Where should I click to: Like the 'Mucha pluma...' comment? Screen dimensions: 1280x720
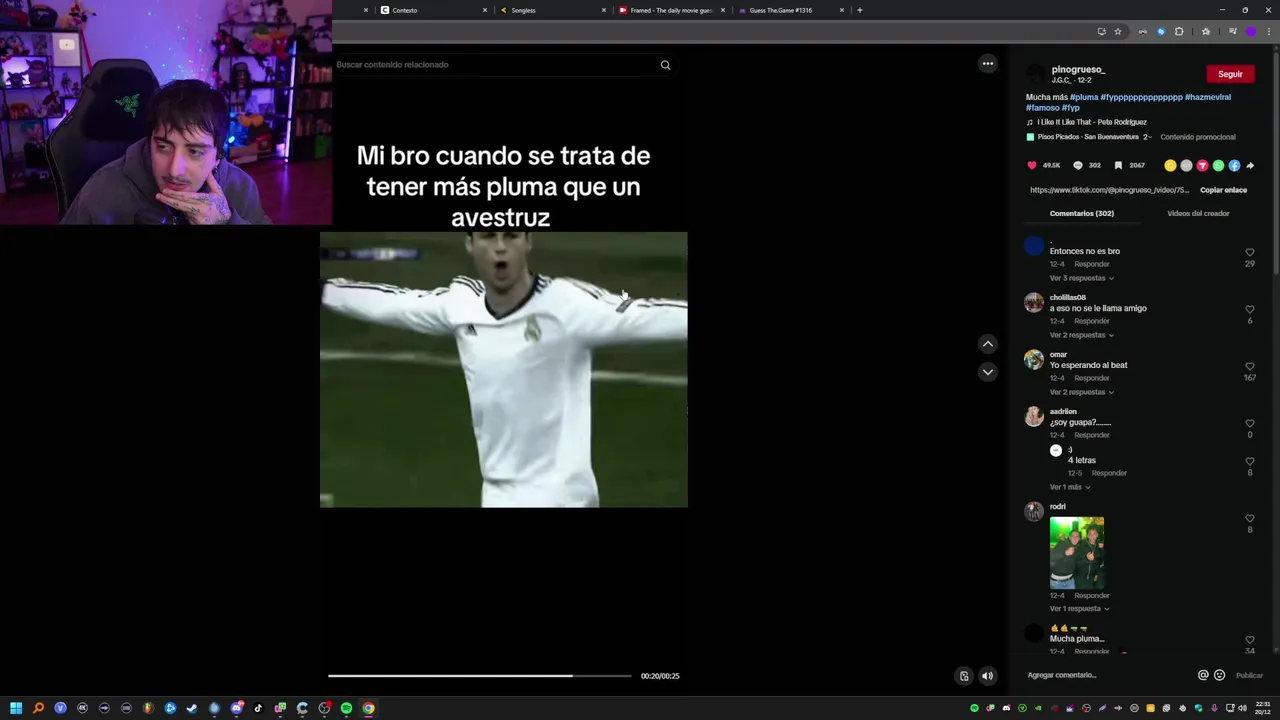[1250, 640]
